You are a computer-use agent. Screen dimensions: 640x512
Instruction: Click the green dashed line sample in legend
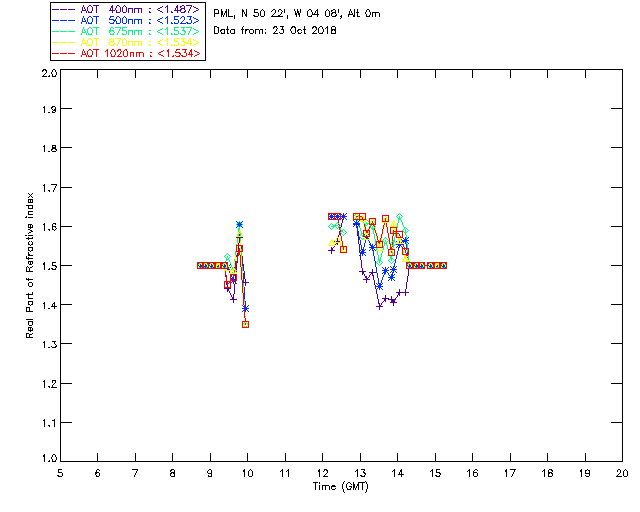[64, 31]
